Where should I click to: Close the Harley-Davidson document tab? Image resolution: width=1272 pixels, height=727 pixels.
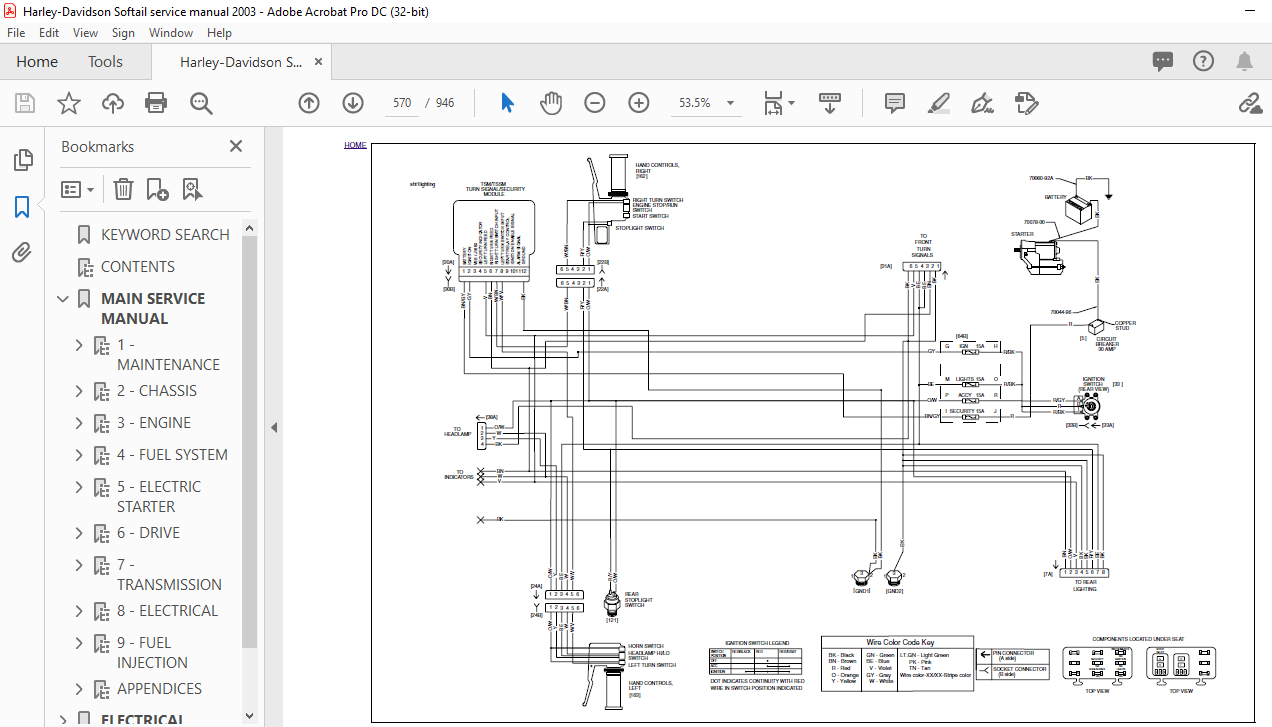319,62
